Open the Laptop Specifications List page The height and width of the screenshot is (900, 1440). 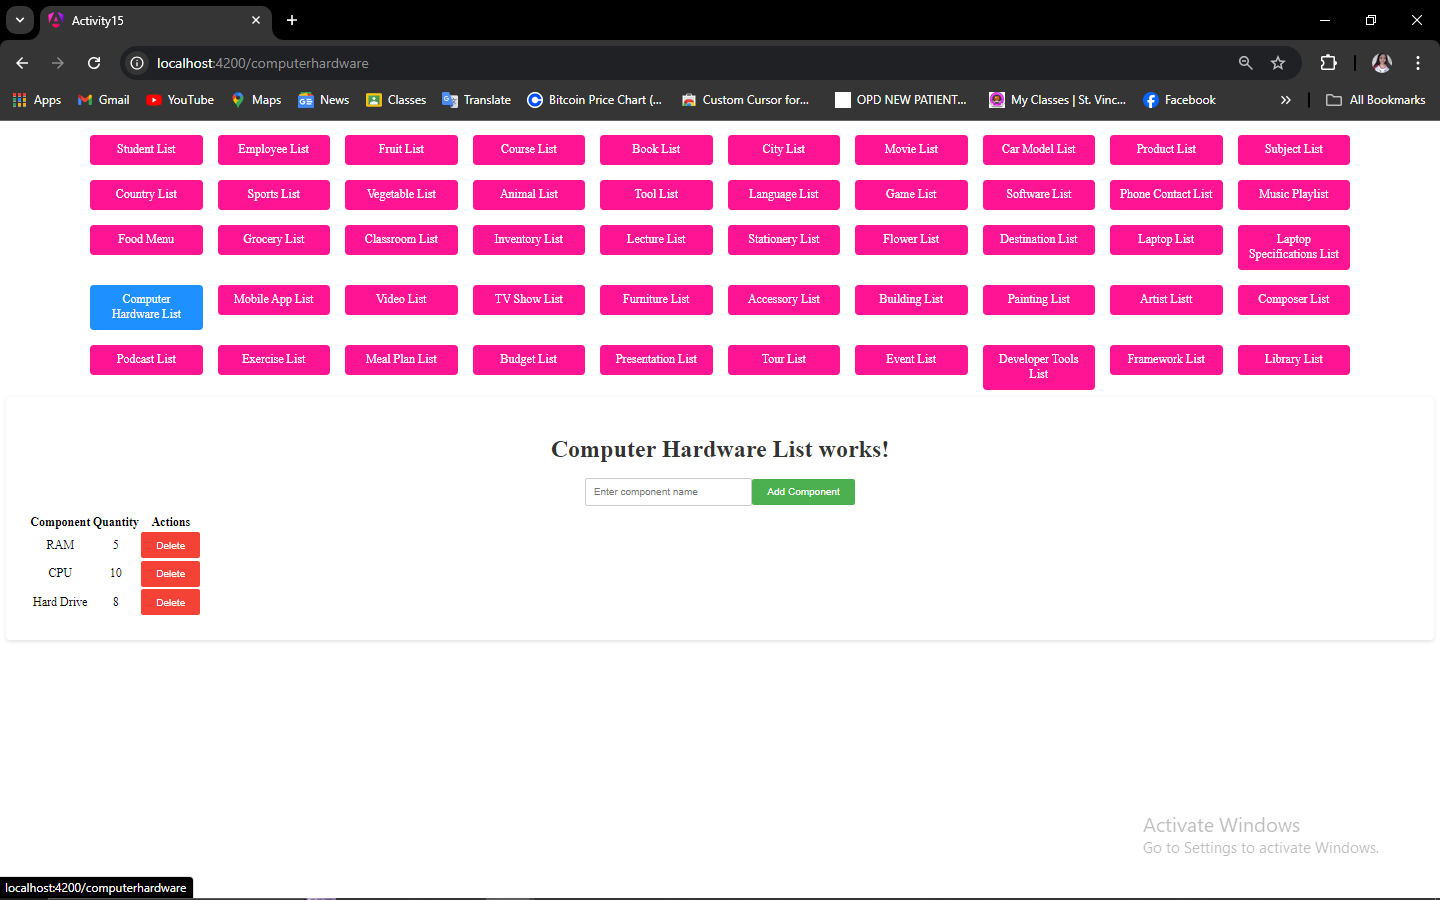tap(1294, 247)
